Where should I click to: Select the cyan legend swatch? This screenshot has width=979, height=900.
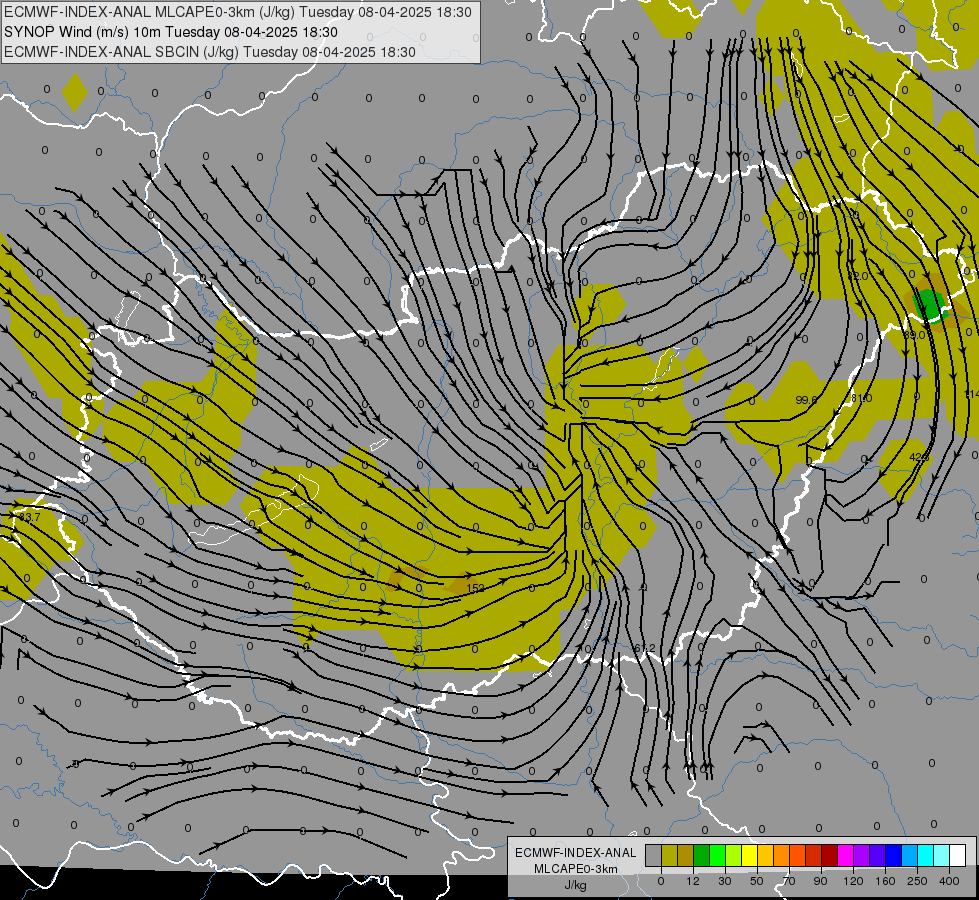pos(926,855)
